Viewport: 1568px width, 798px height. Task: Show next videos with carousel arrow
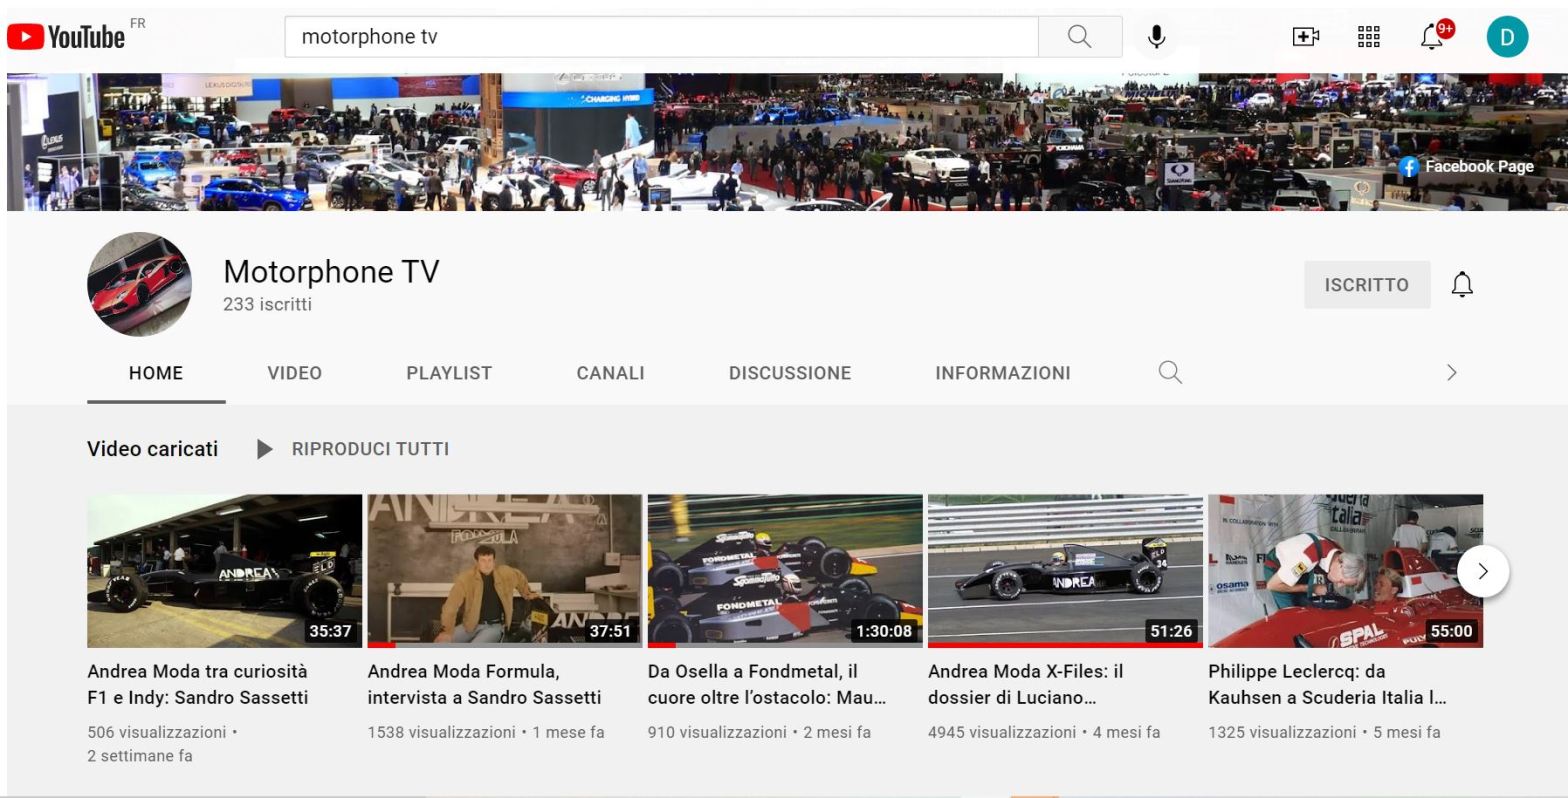pos(1482,571)
